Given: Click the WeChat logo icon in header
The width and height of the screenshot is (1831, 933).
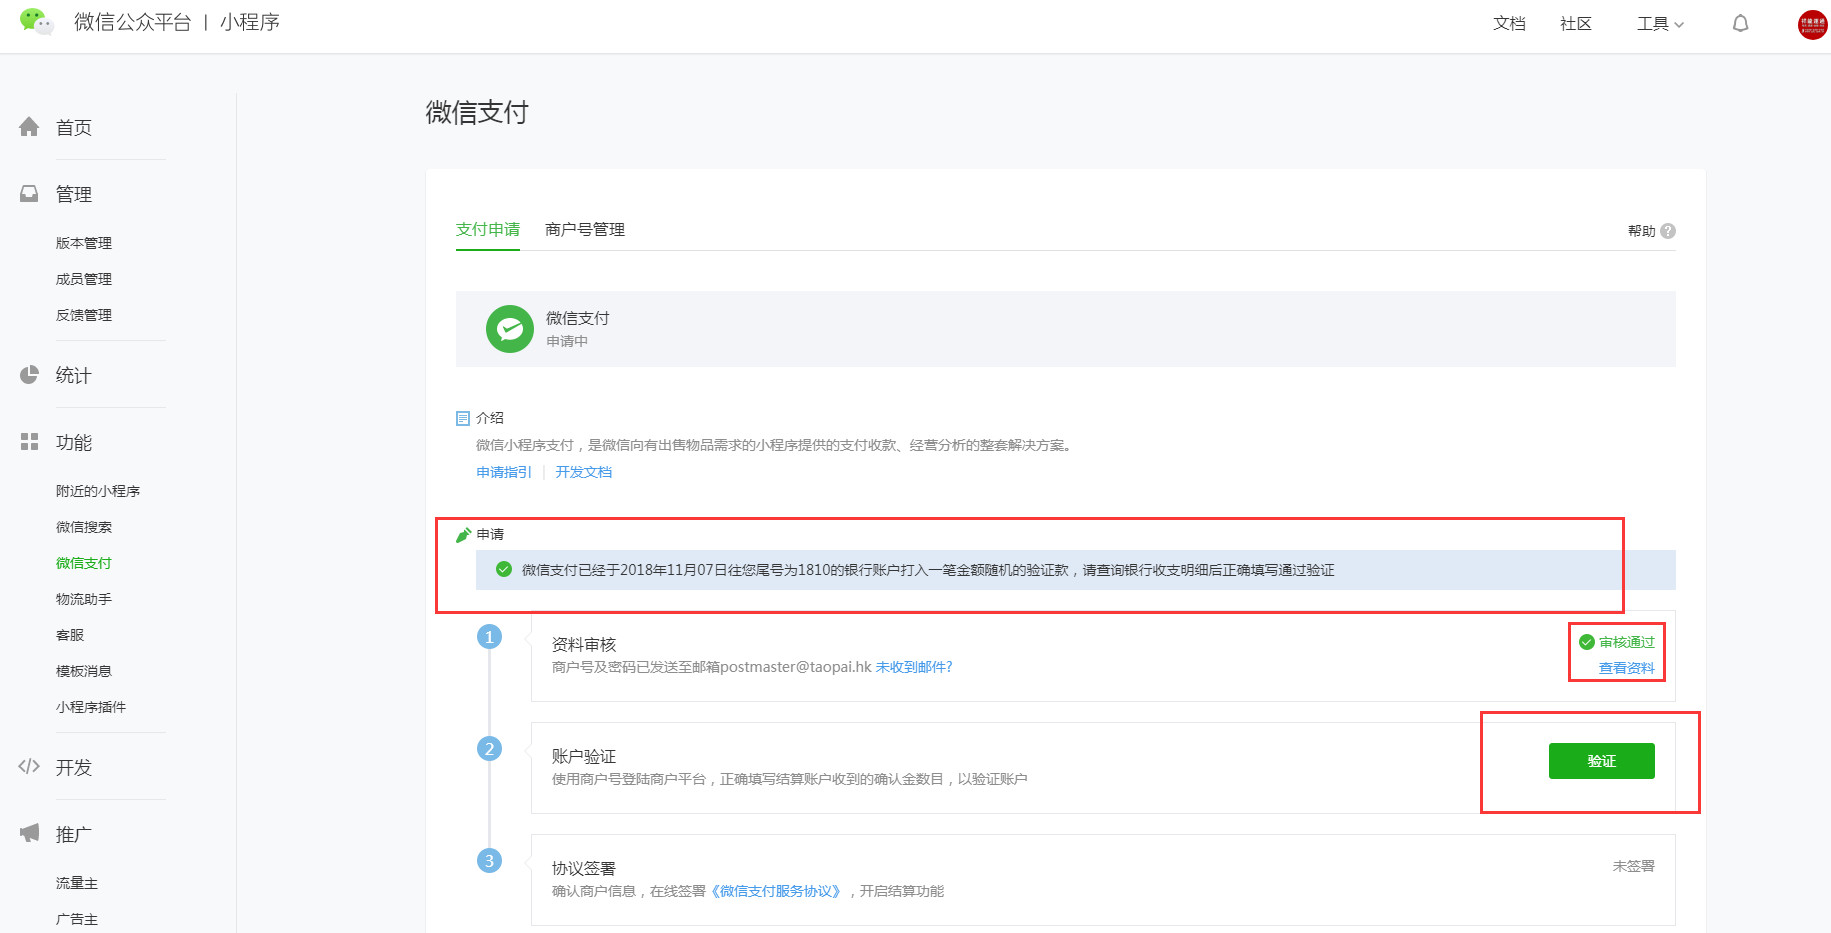Looking at the screenshot, I should (x=36, y=22).
